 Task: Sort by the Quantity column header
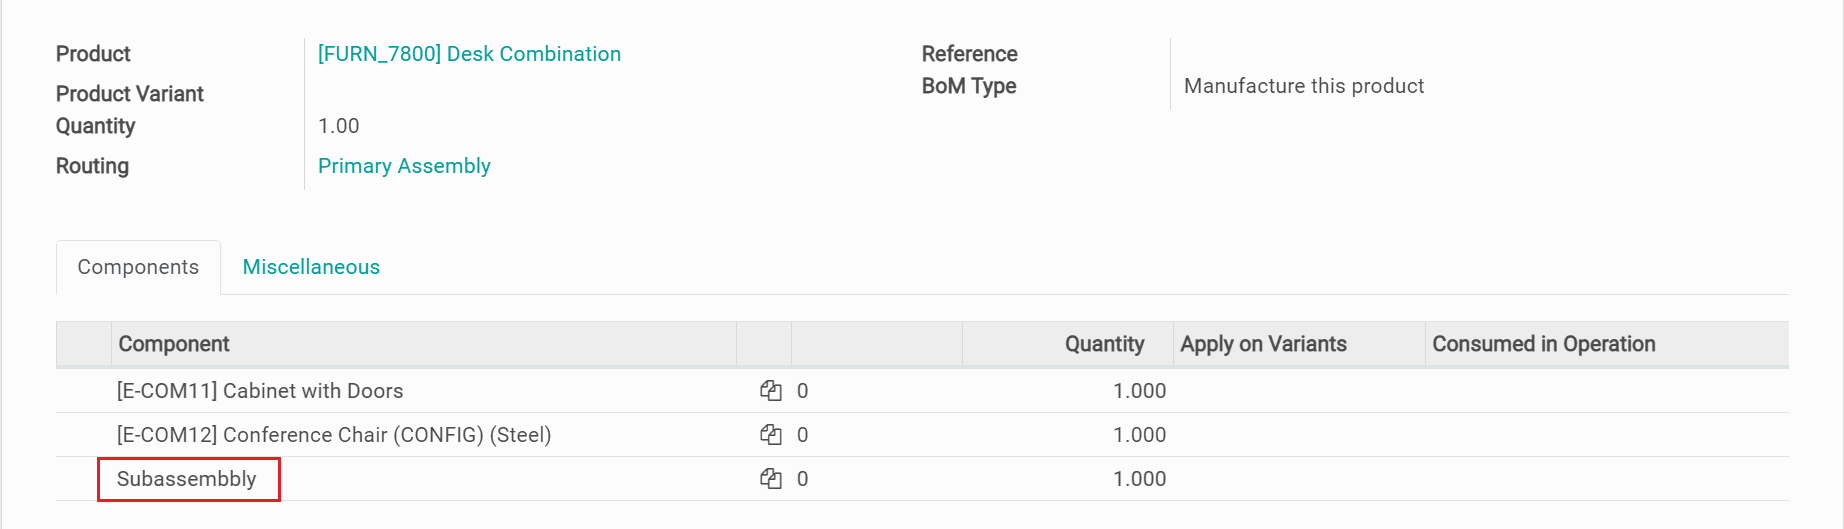pos(1104,344)
